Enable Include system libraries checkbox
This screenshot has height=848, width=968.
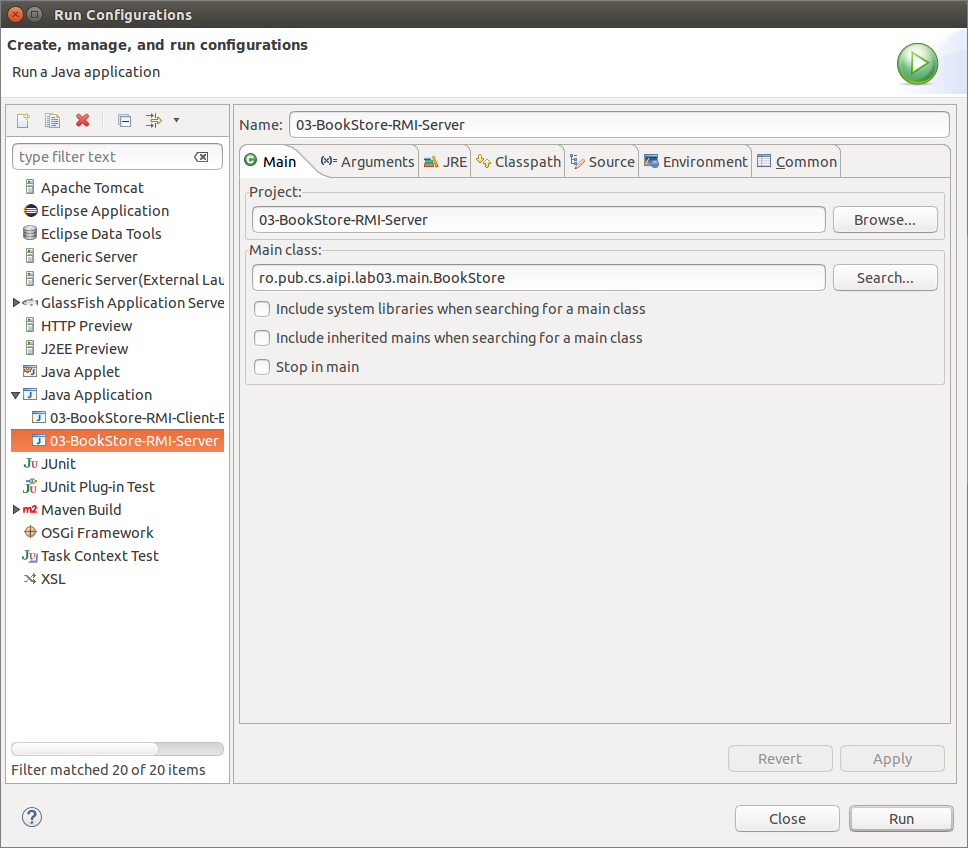tap(262, 309)
